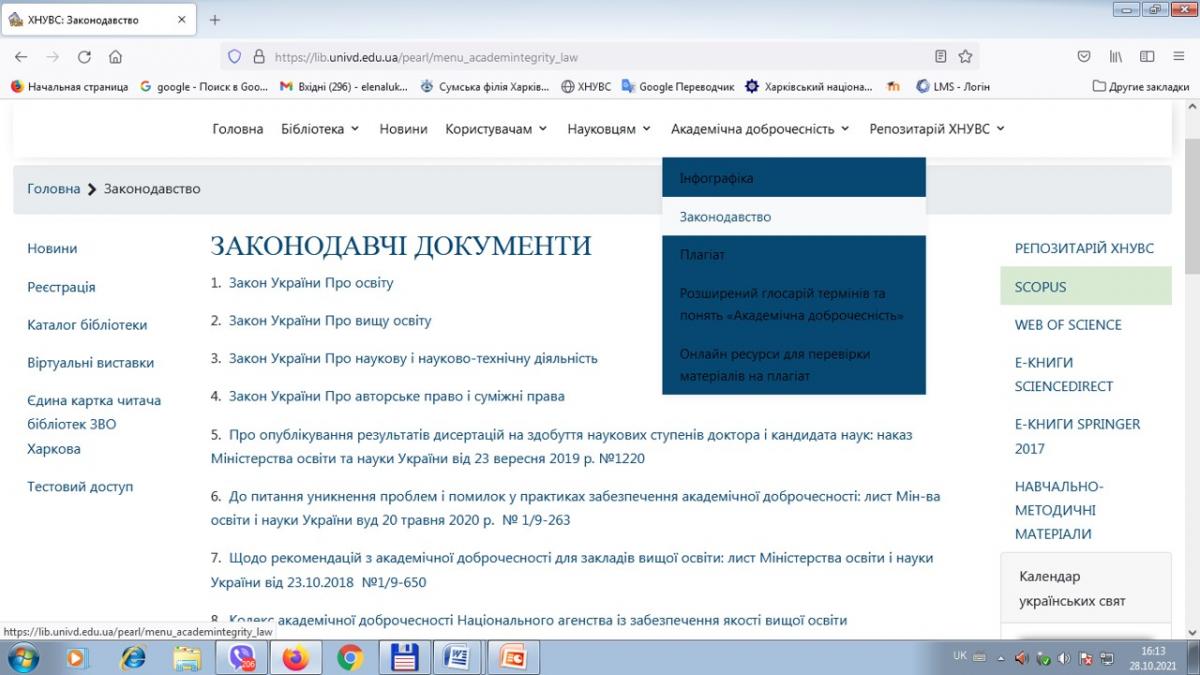Open the Сумська філія Харків... bookmark
The image size is (1200, 675).
pos(485,87)
